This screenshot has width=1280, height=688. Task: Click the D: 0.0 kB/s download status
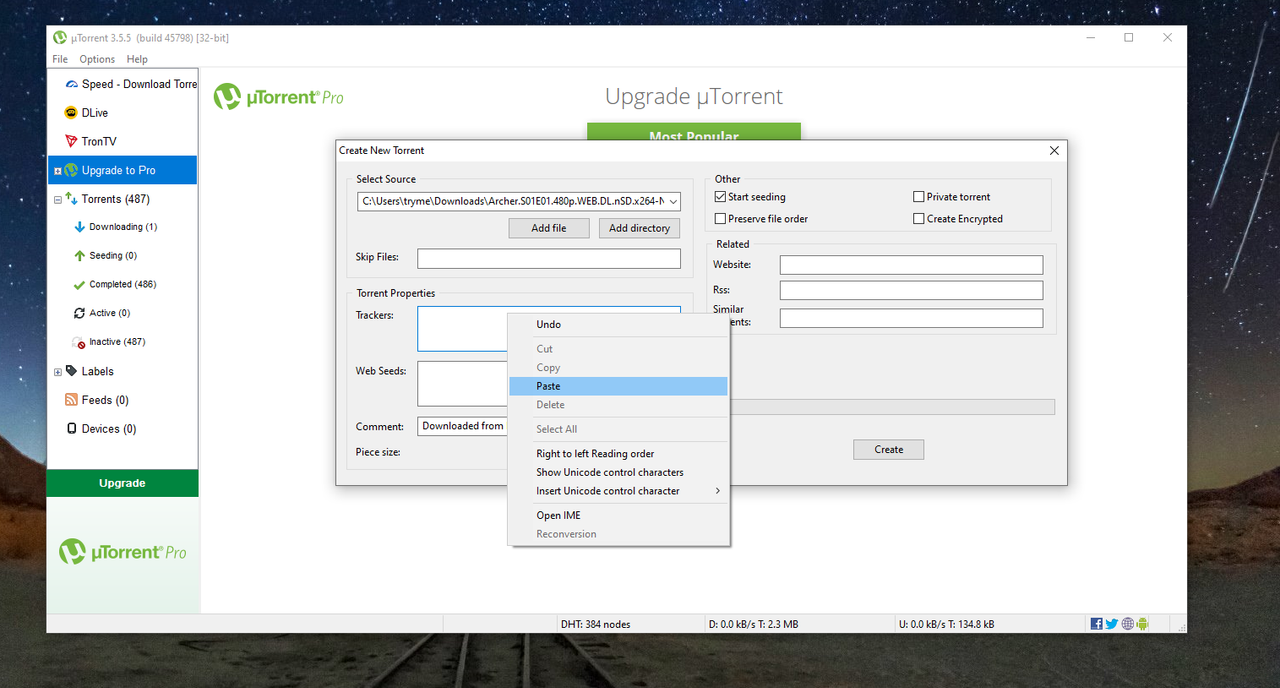(753, 624)
